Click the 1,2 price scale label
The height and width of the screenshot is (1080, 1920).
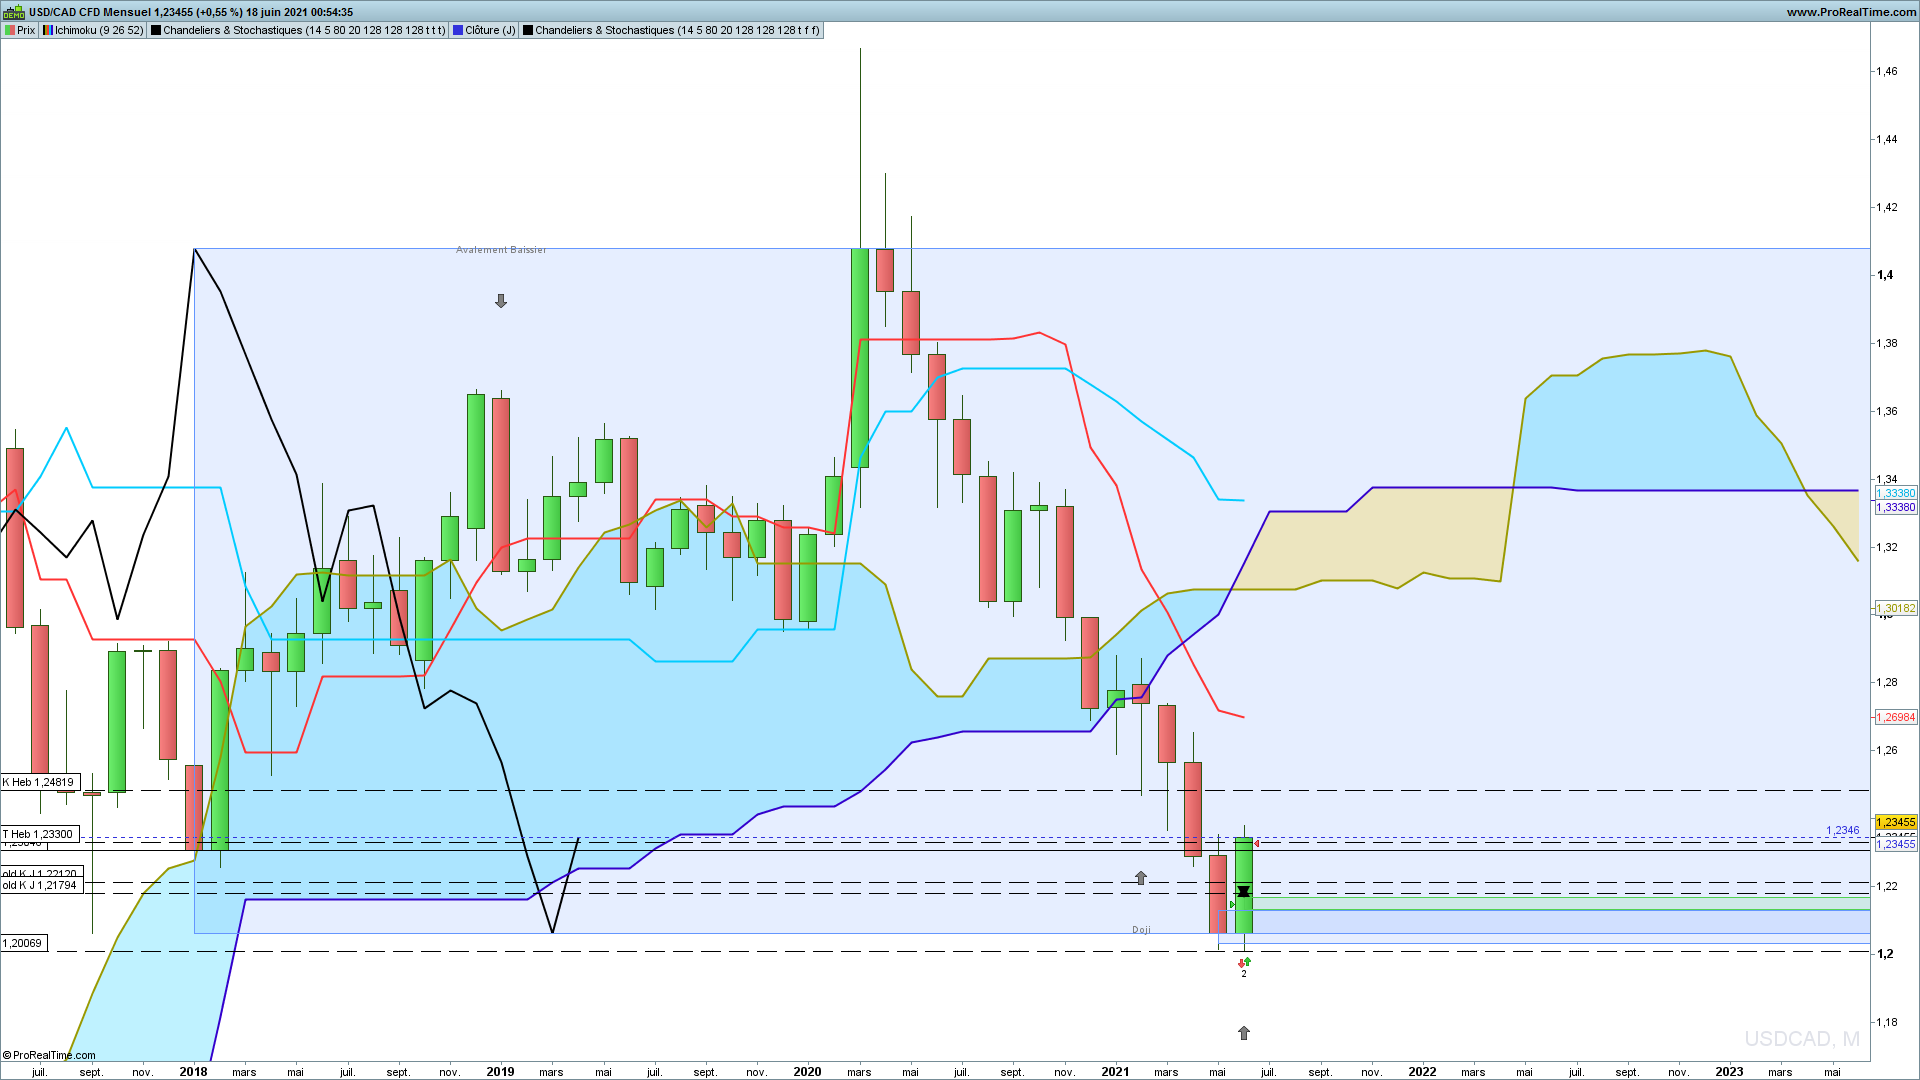tap(1885, 954)
